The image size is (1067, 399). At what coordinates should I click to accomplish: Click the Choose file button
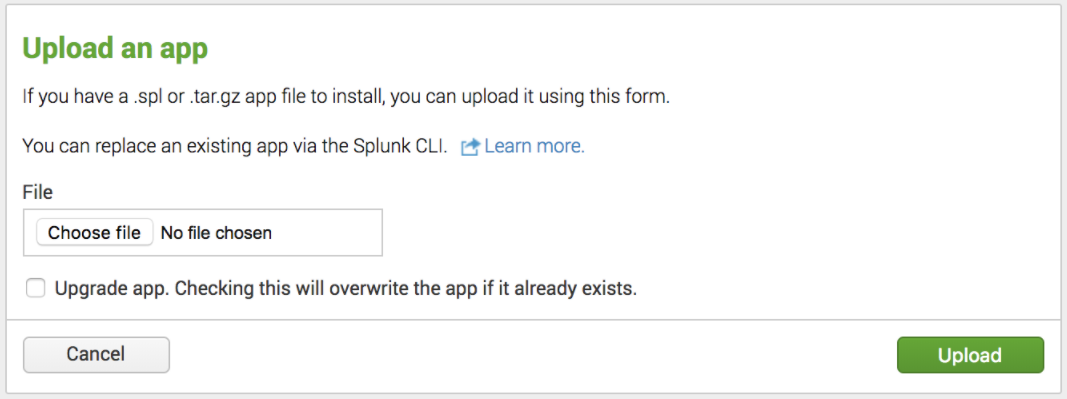coord(95,232)
